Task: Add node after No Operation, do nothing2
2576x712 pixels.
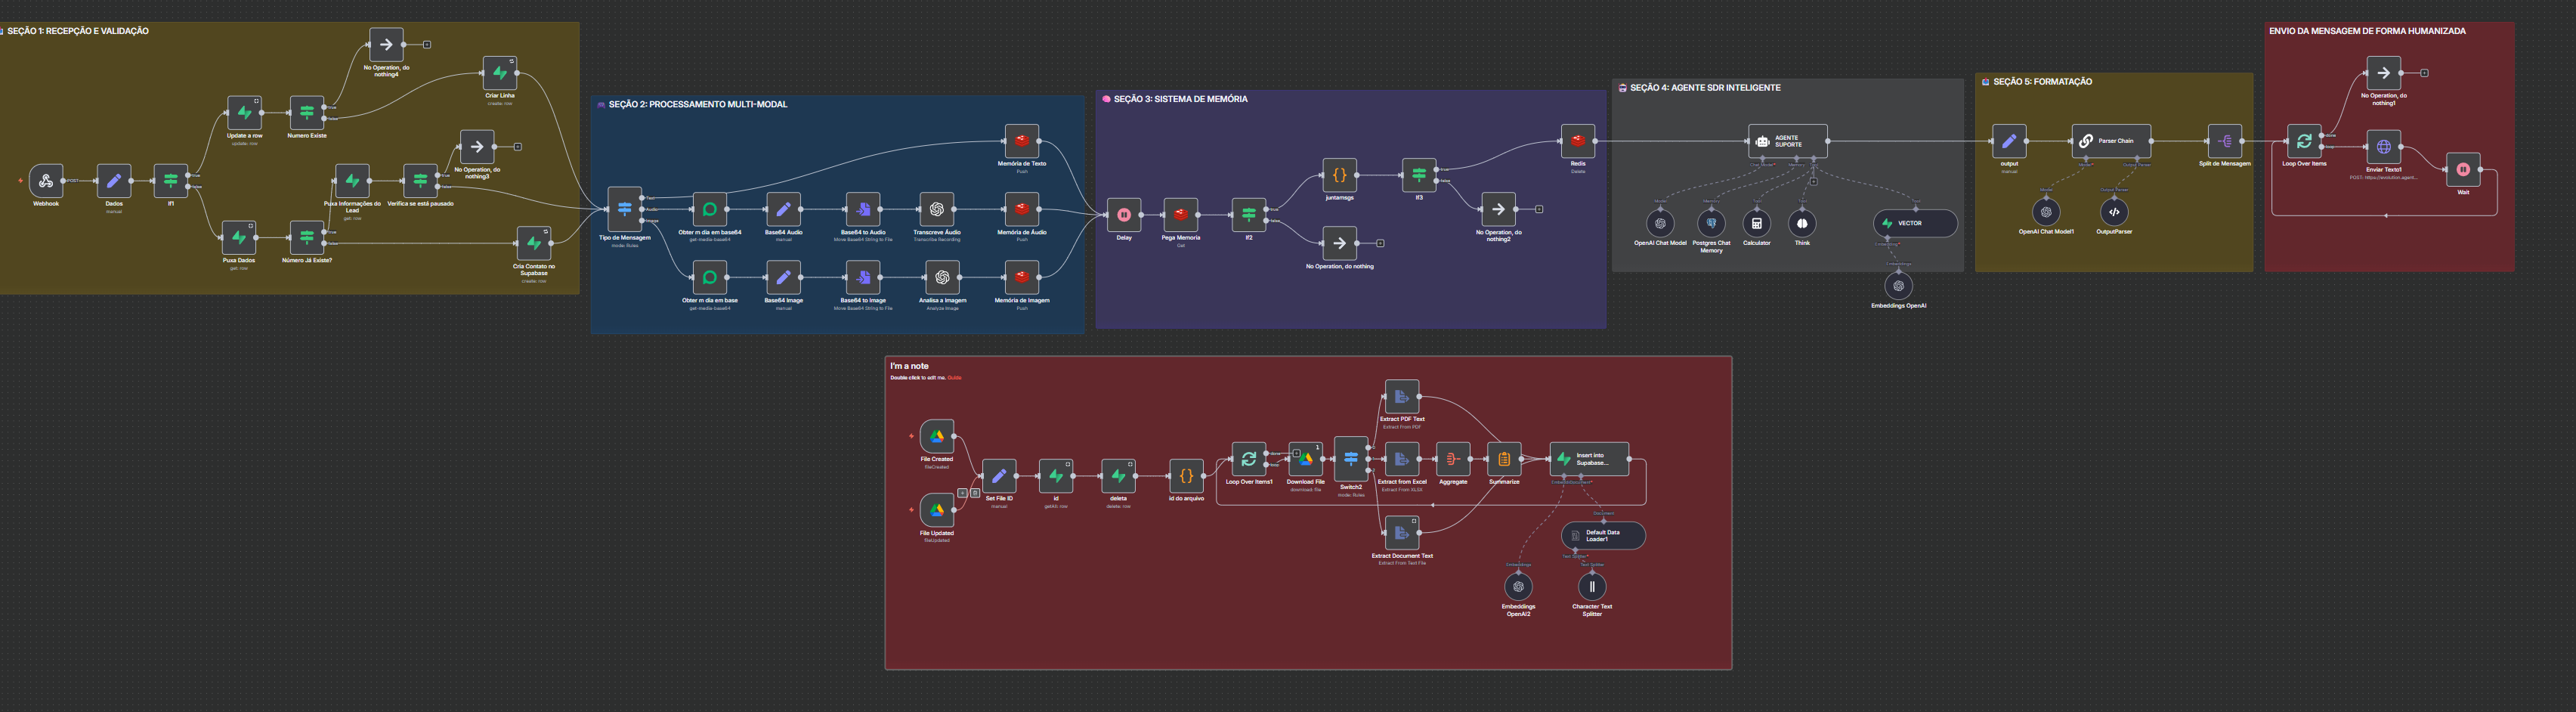Action: point(1539,209)
